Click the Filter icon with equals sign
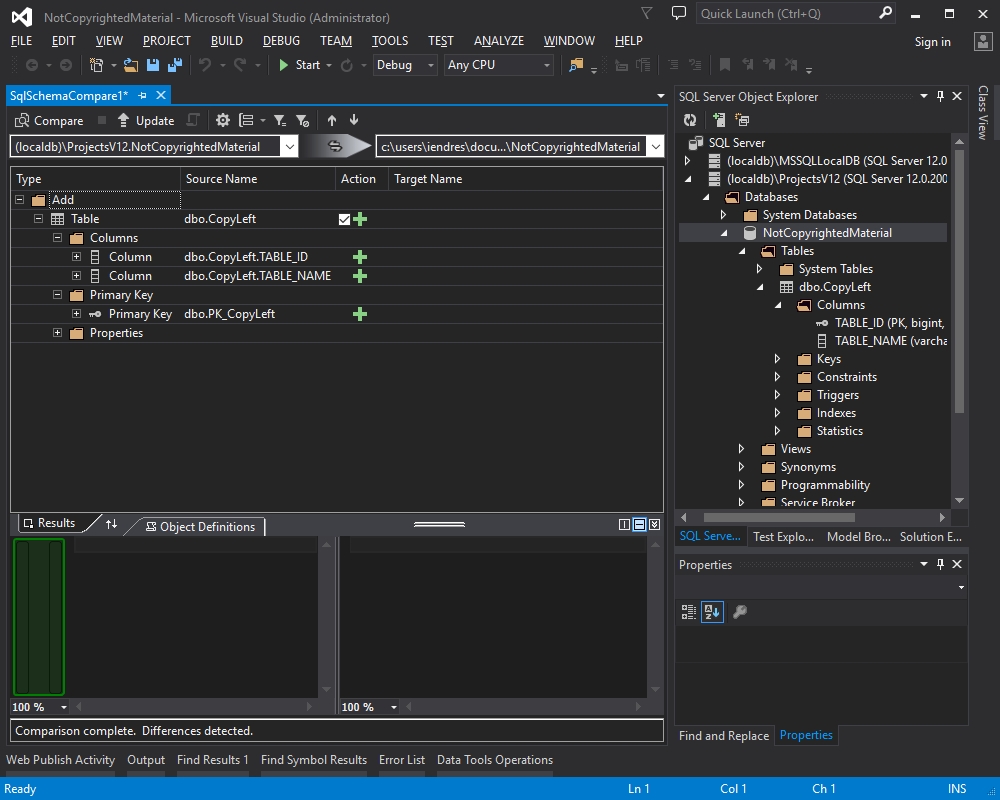 [279, 120]
